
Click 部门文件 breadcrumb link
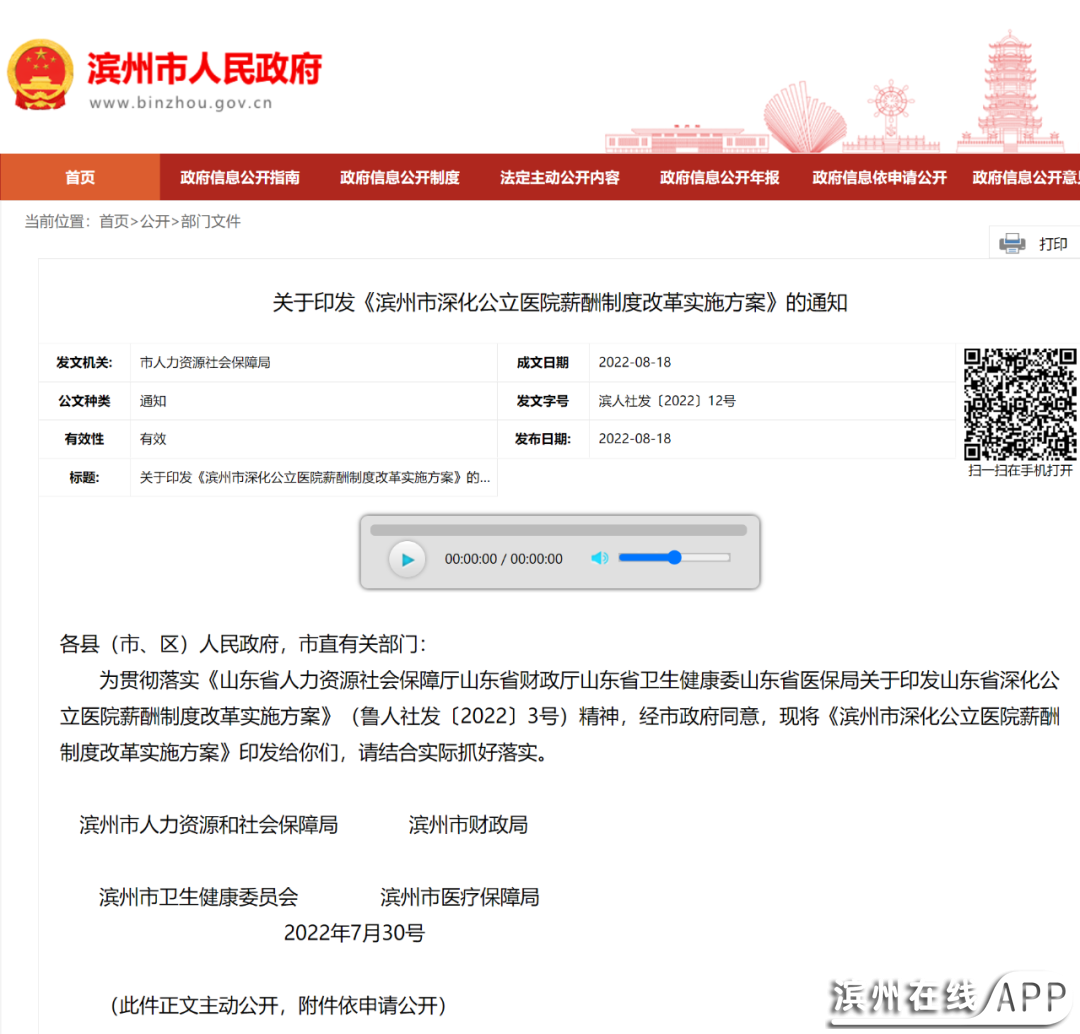point(211,221)
